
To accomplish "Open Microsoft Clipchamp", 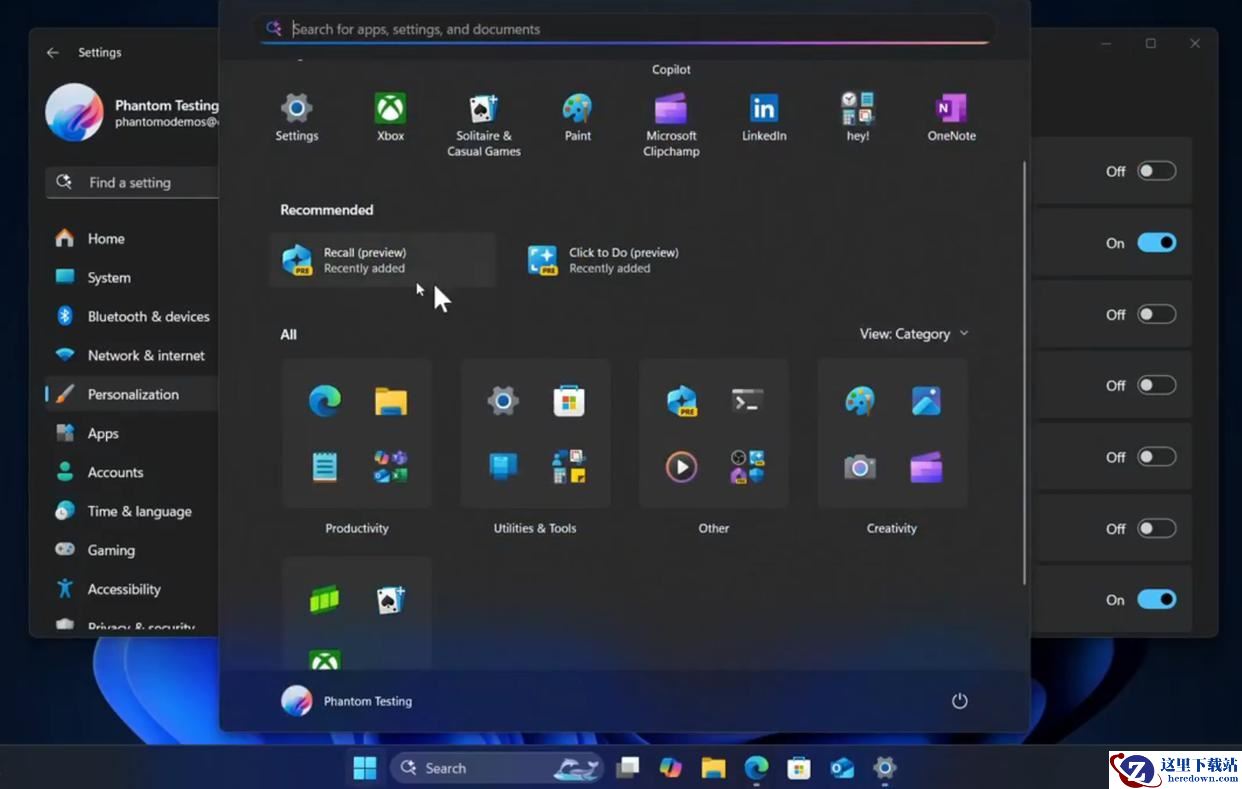I will (x=671, y=125).
